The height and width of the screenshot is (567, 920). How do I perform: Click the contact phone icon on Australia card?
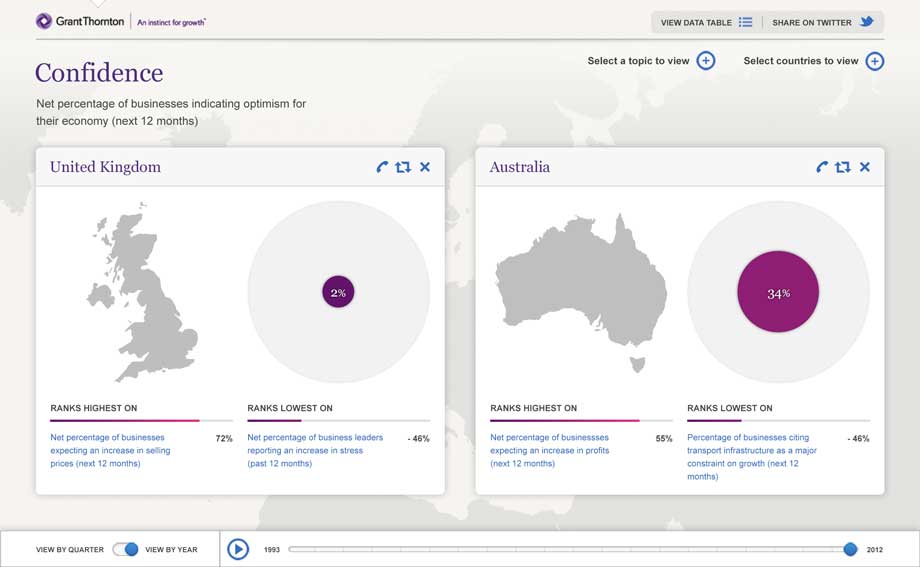click(x=822, y=167)
